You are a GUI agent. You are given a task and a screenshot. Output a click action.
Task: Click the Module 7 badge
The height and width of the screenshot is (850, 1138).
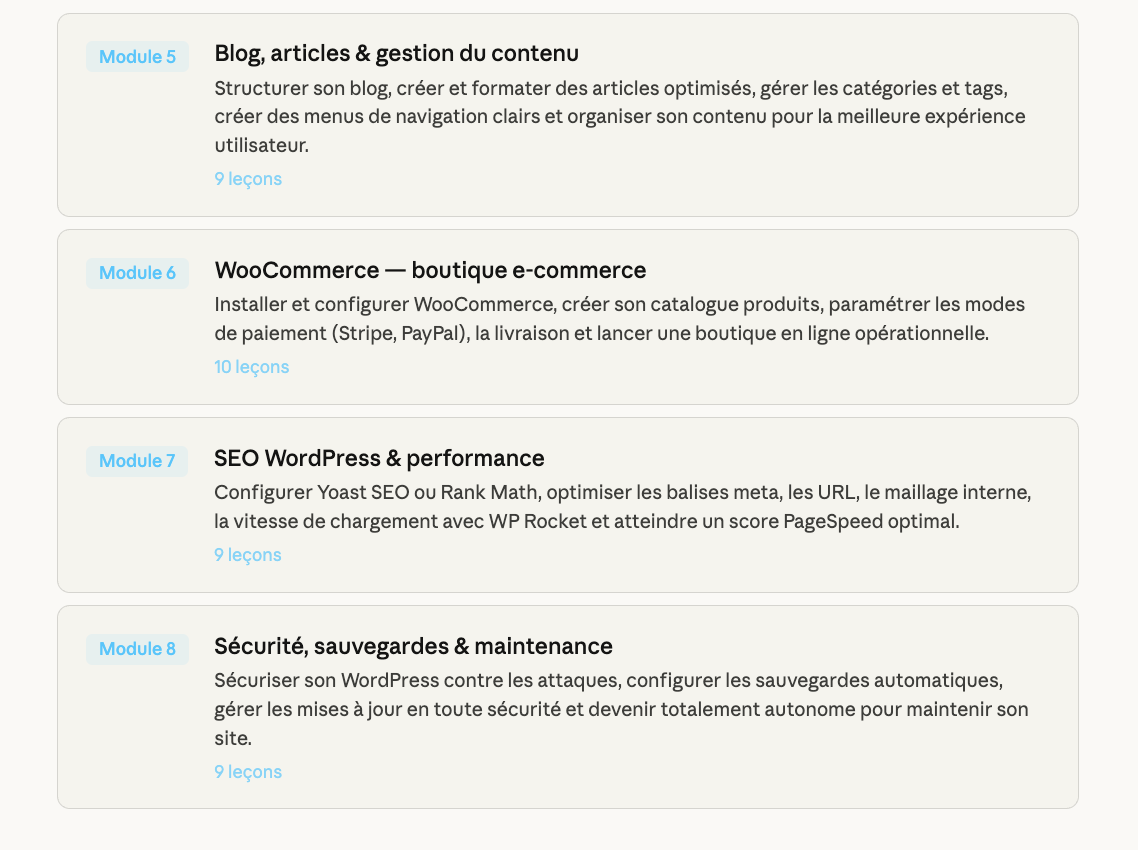pyautogui.click(x=137, y=461)
